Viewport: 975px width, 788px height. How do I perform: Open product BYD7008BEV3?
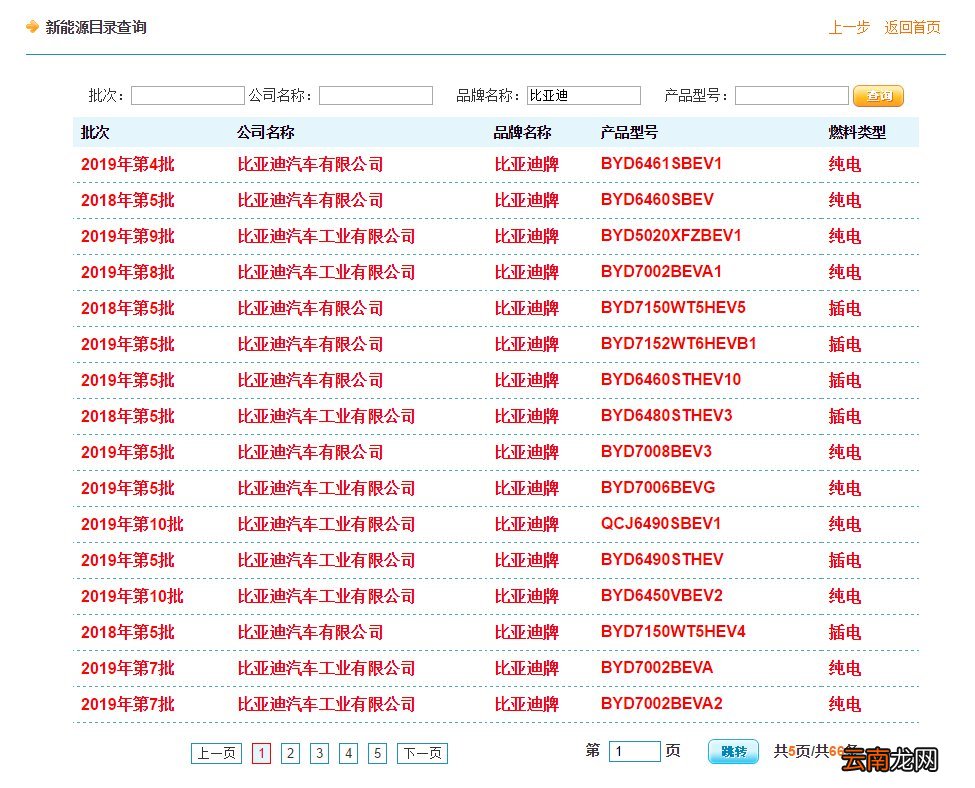click(x=656, y=452)
